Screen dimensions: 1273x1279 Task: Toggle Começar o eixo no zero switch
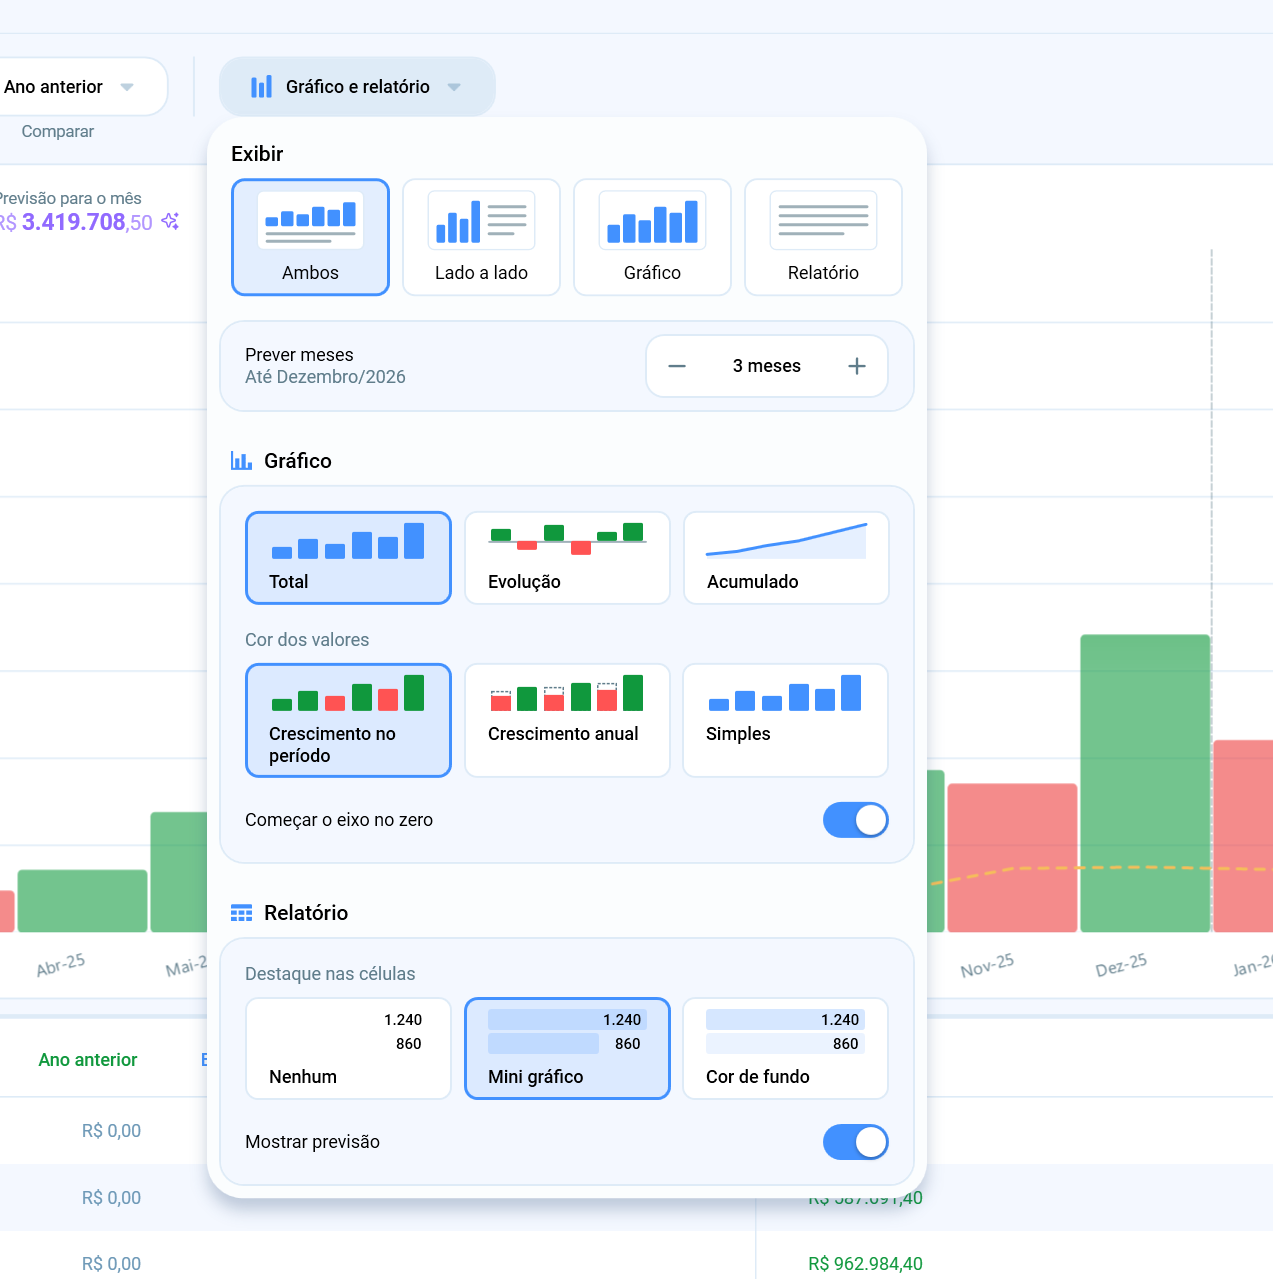click(855, 820)
